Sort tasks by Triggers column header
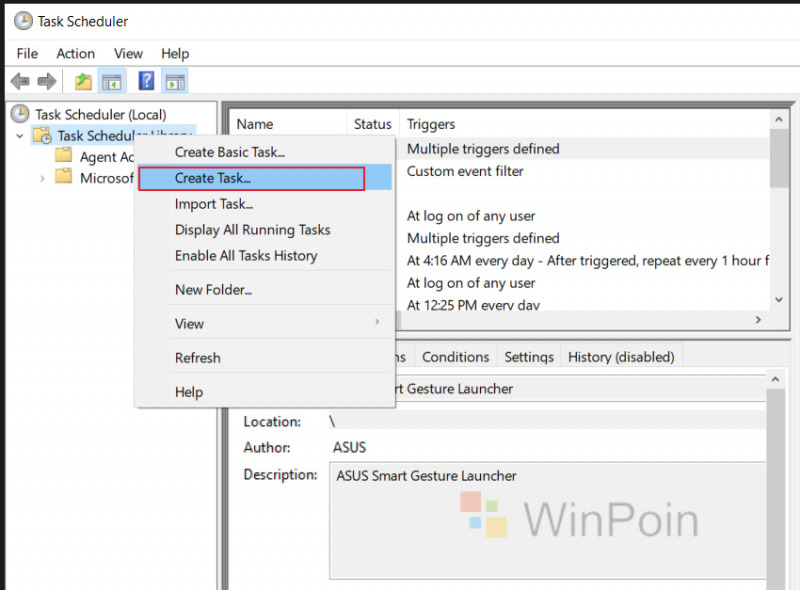The height and width of the screenshot is (590, 800). coord(584,124)
